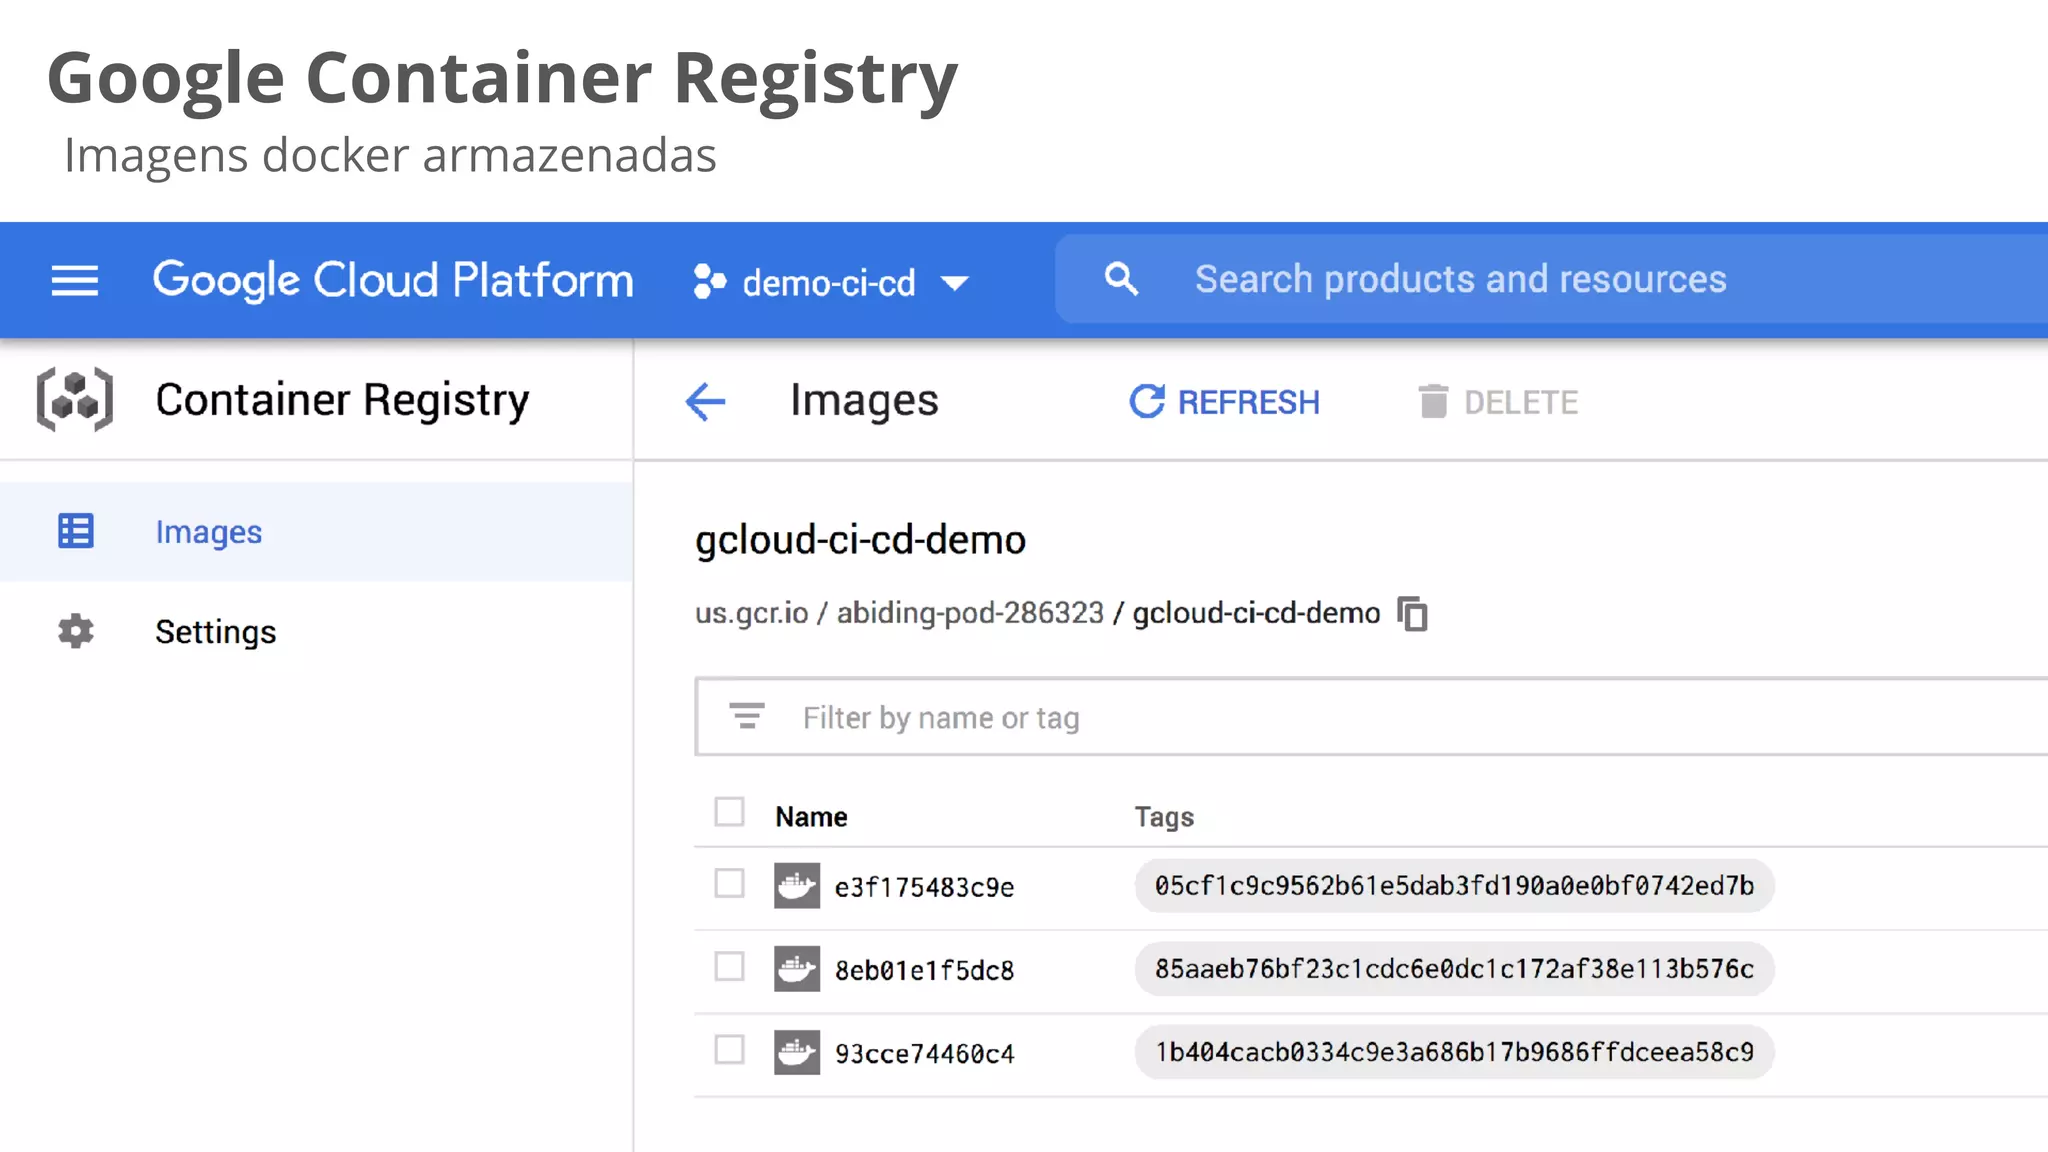The height and width of the screenshot is (1152, 2048).
Task: Click the Images list icon in sidebar
Action: point(76,531)
